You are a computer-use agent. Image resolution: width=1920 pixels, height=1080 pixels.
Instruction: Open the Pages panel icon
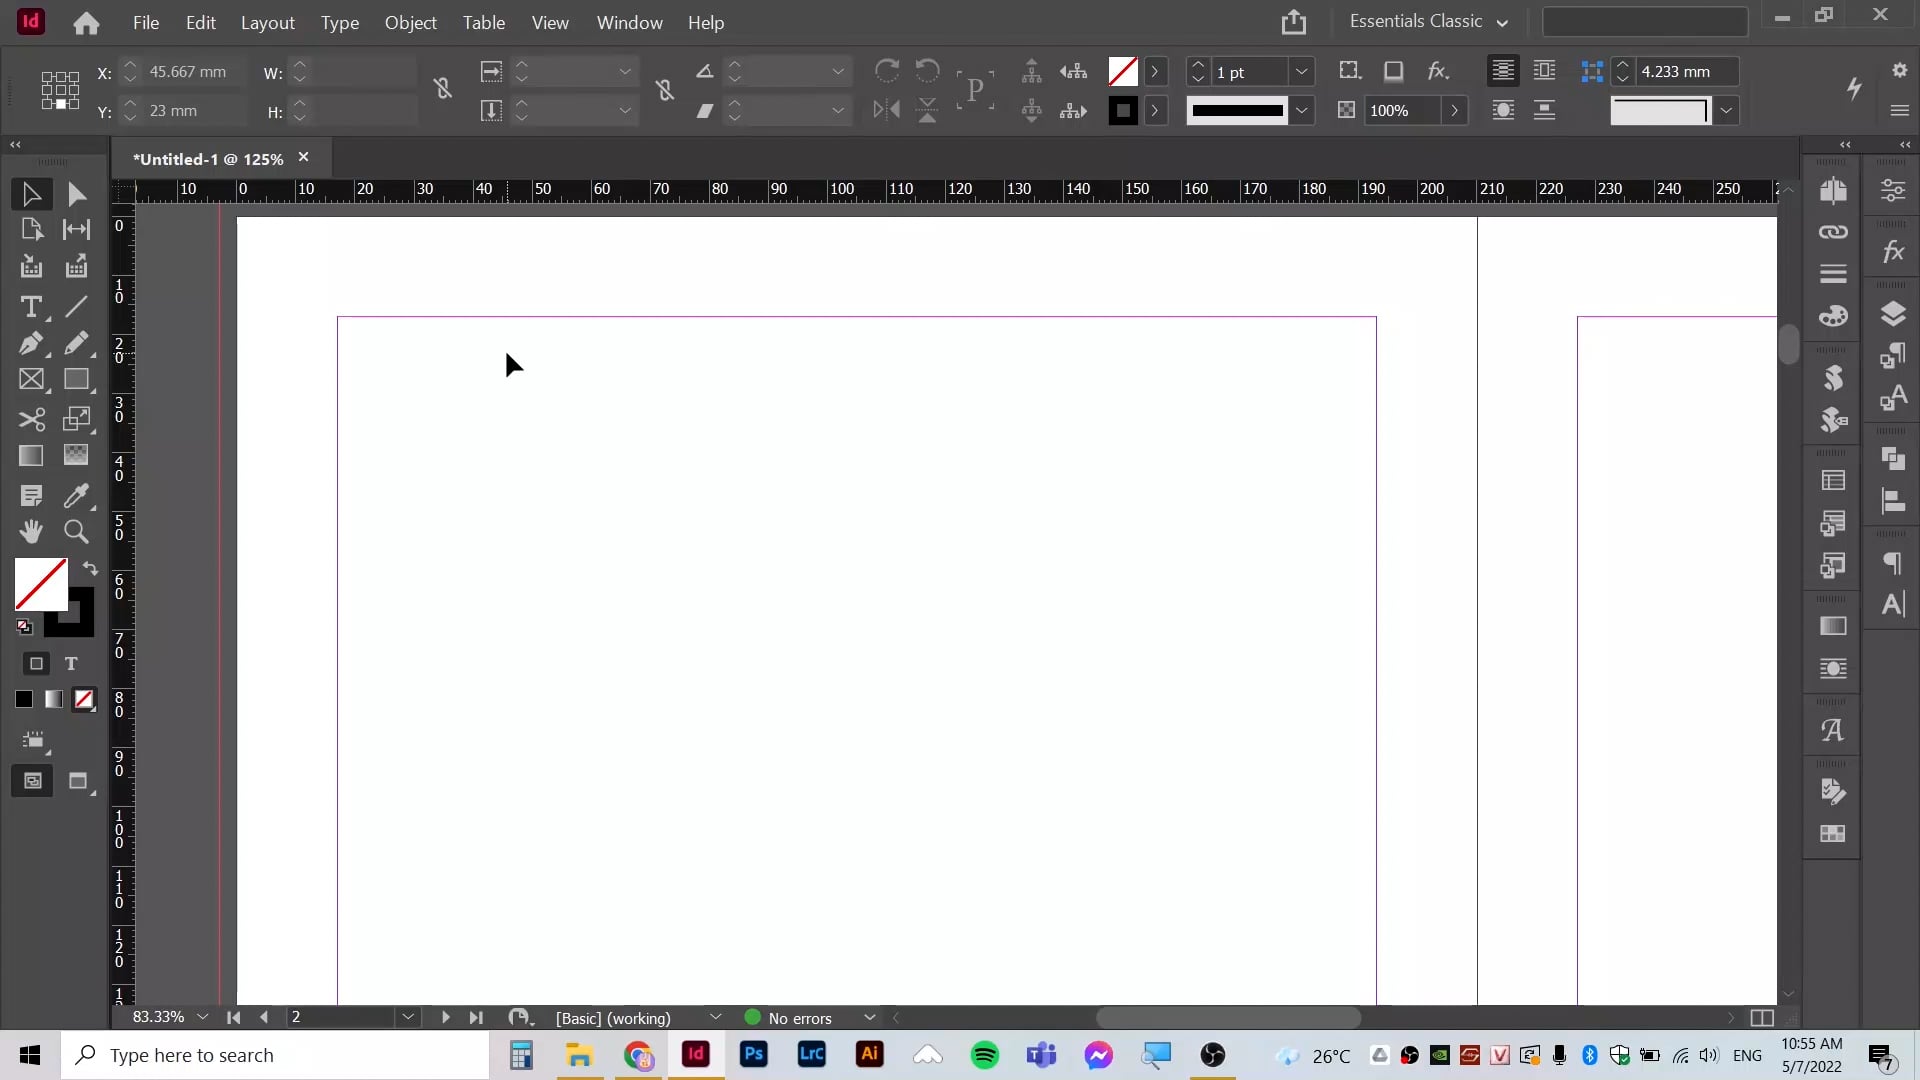click(1833, 190)
